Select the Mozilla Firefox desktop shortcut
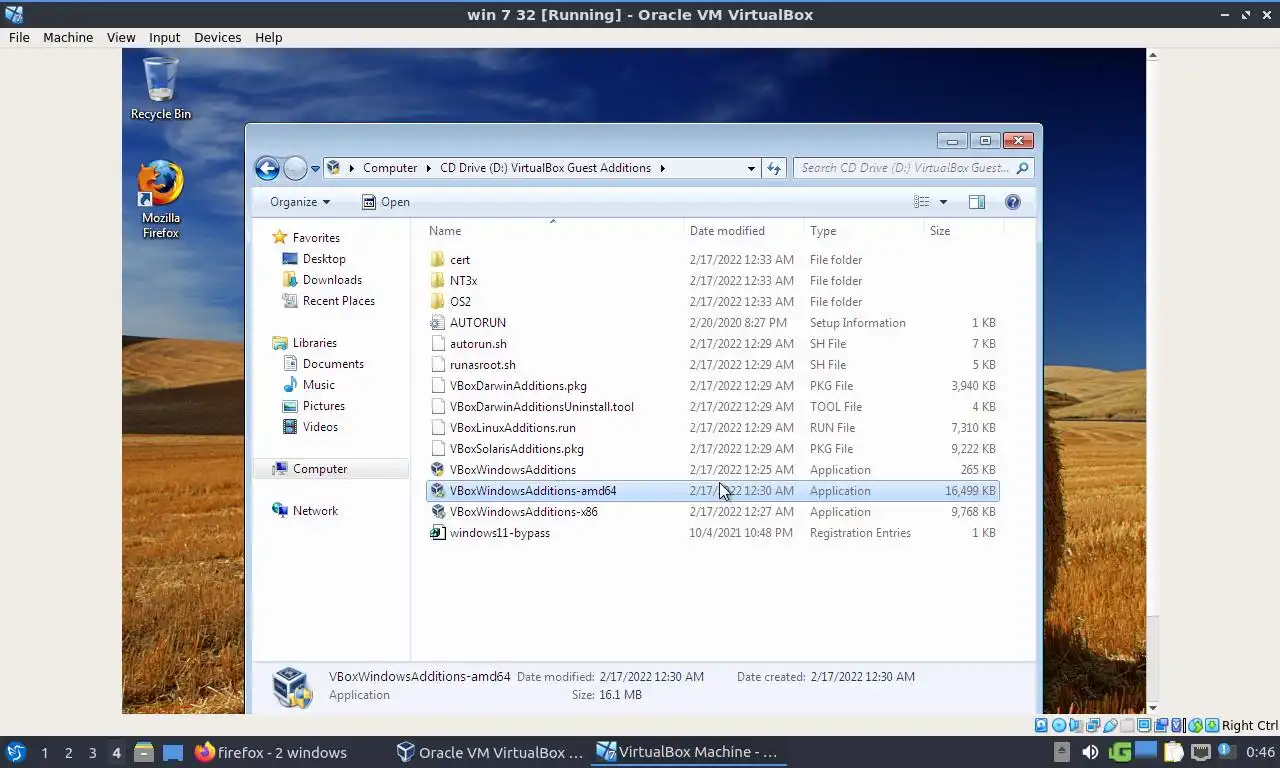 point(160,200)
